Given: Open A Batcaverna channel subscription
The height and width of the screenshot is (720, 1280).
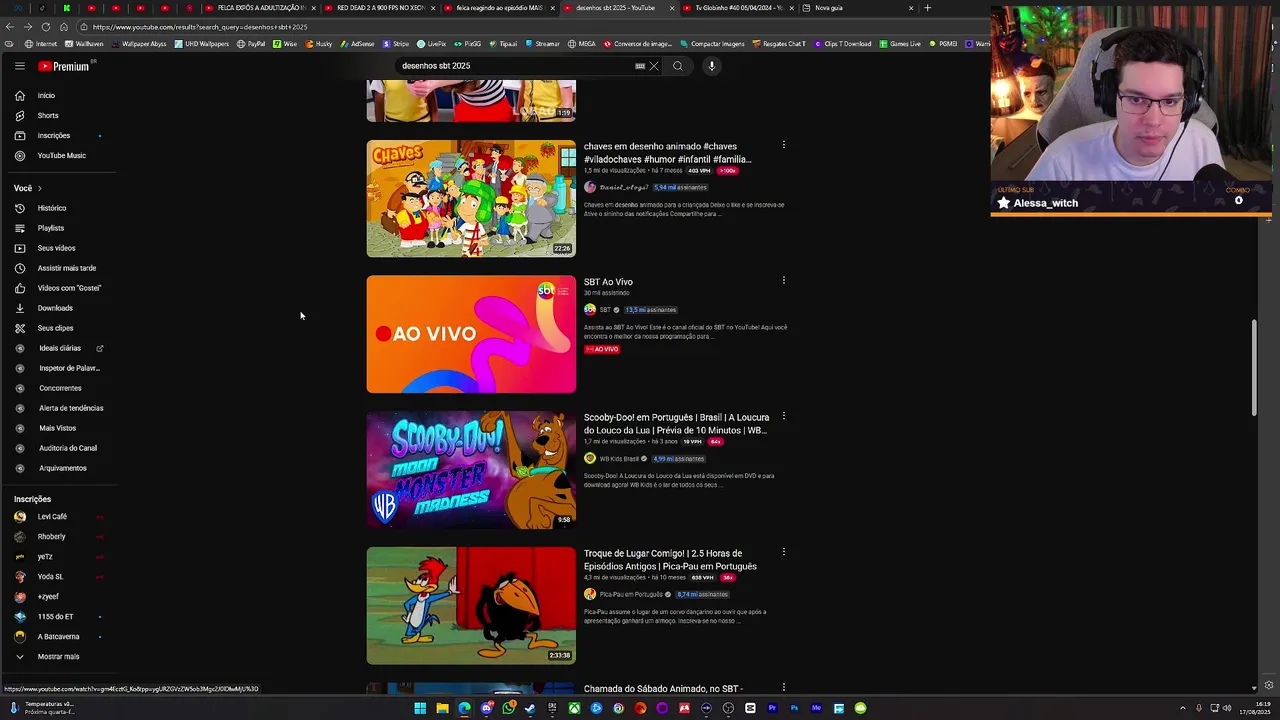Looking at the screenshot, I should (x=58, y=637).
